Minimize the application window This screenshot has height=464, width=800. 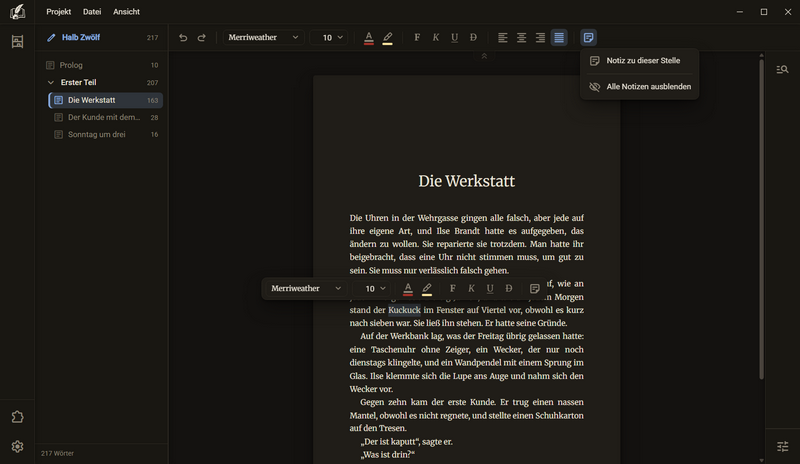click(x=740, y=12)
